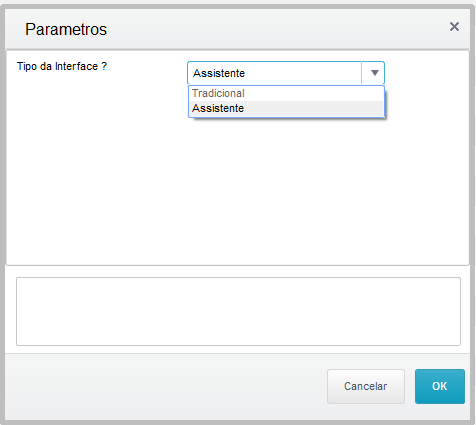Screen dimensions: 476x425
Task: Click the Cancelar button
Action: tap(366, 386)
